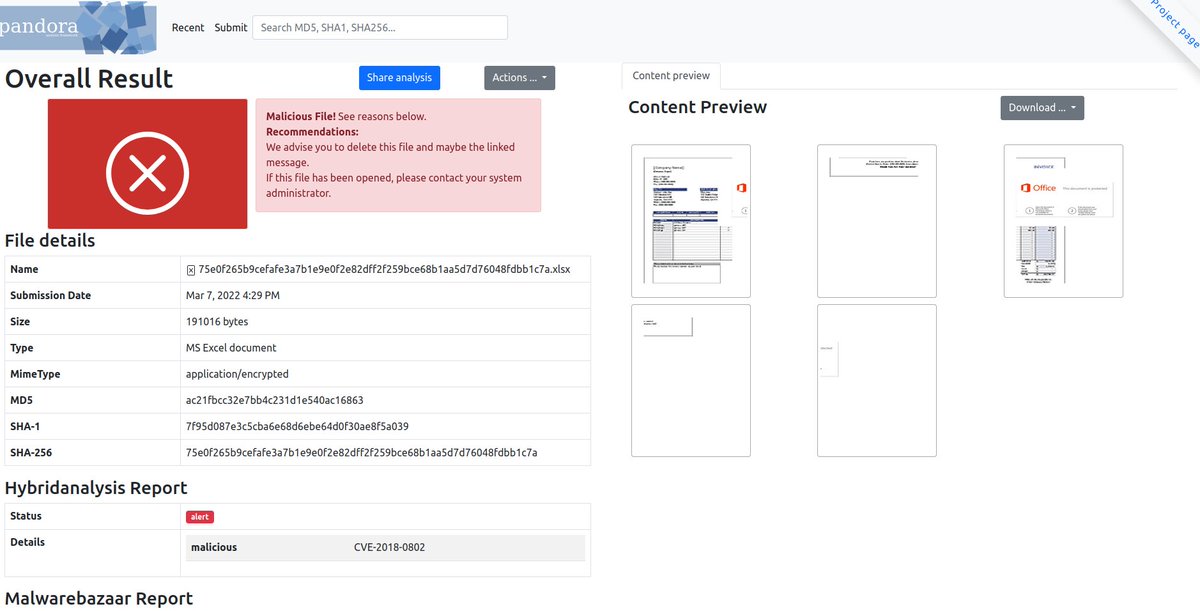Click the malicious label in Details row
Image resolution: width=1200 pixels, height=611 pixels.
coord(214,548)
